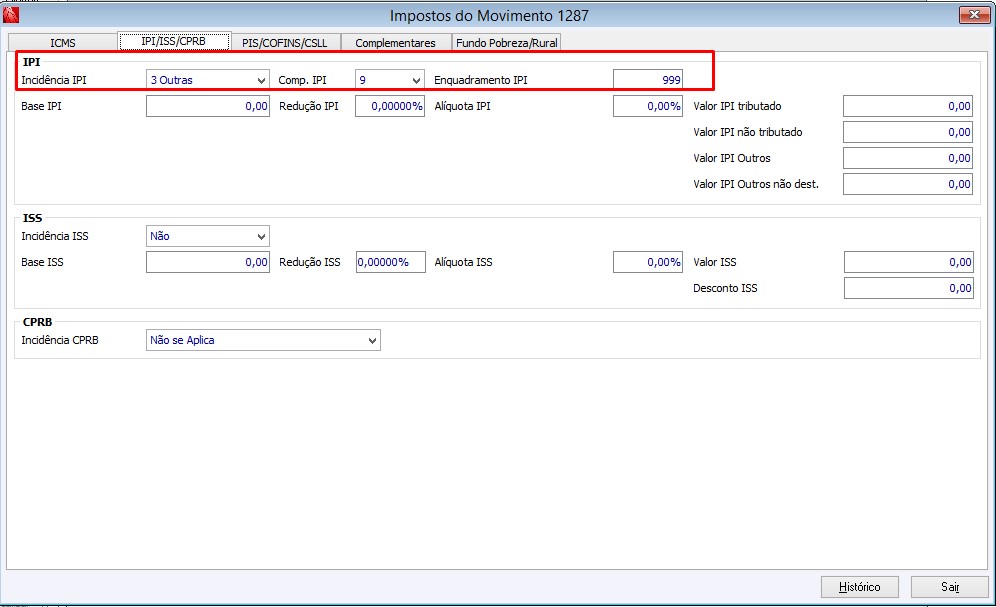Viewport: 996px width, 607px height.
Task: Click the Base ISS input field
Action: pyautogui.click(x=208, y=262)
